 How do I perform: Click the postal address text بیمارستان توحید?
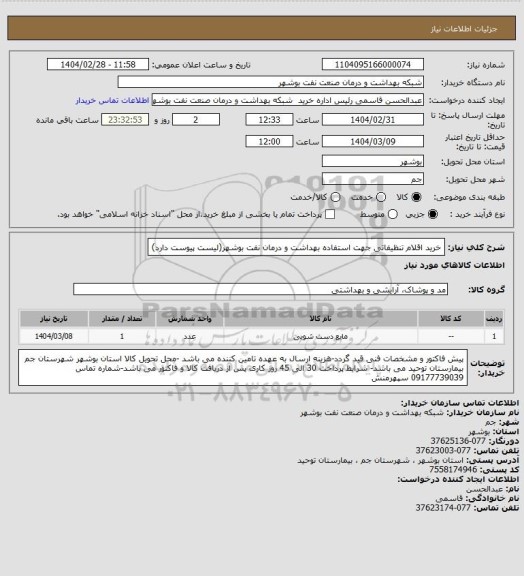click(x=324, y=460)
